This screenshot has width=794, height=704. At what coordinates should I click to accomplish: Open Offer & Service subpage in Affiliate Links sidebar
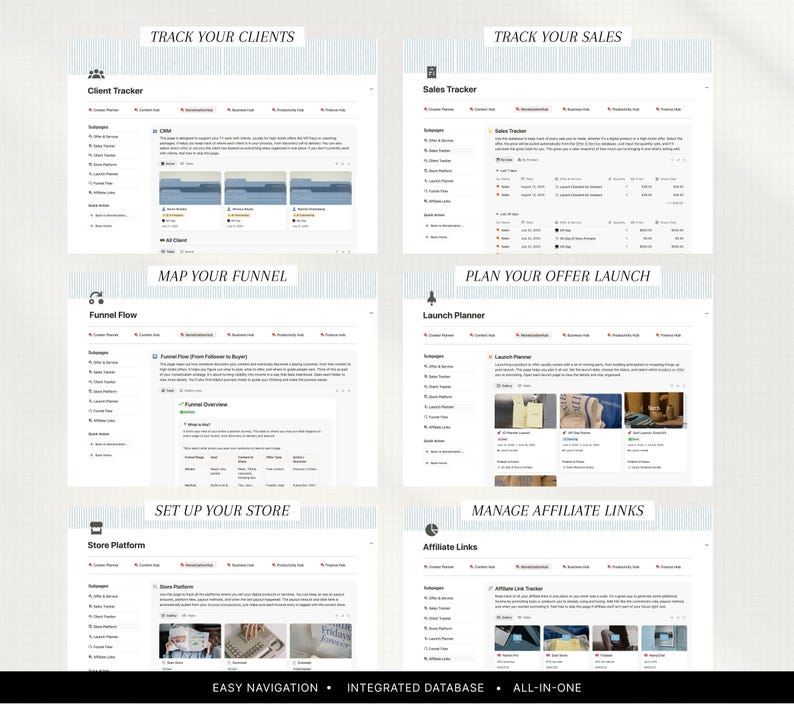(x=439, y=598)
